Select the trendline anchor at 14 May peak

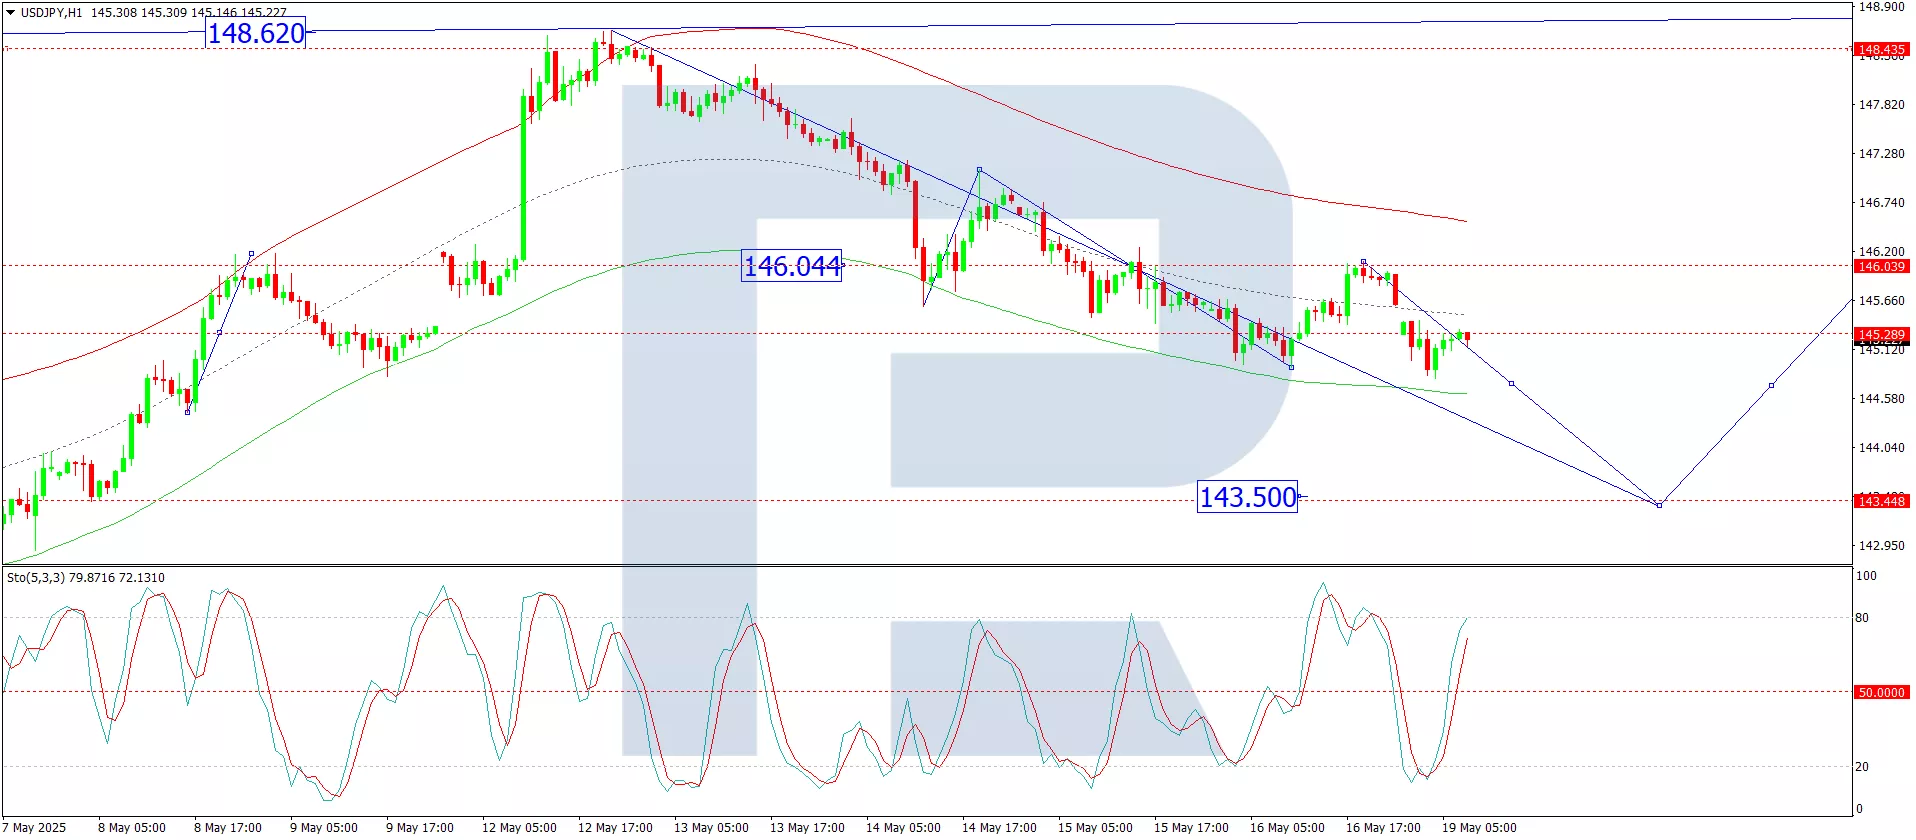[979, 170]
